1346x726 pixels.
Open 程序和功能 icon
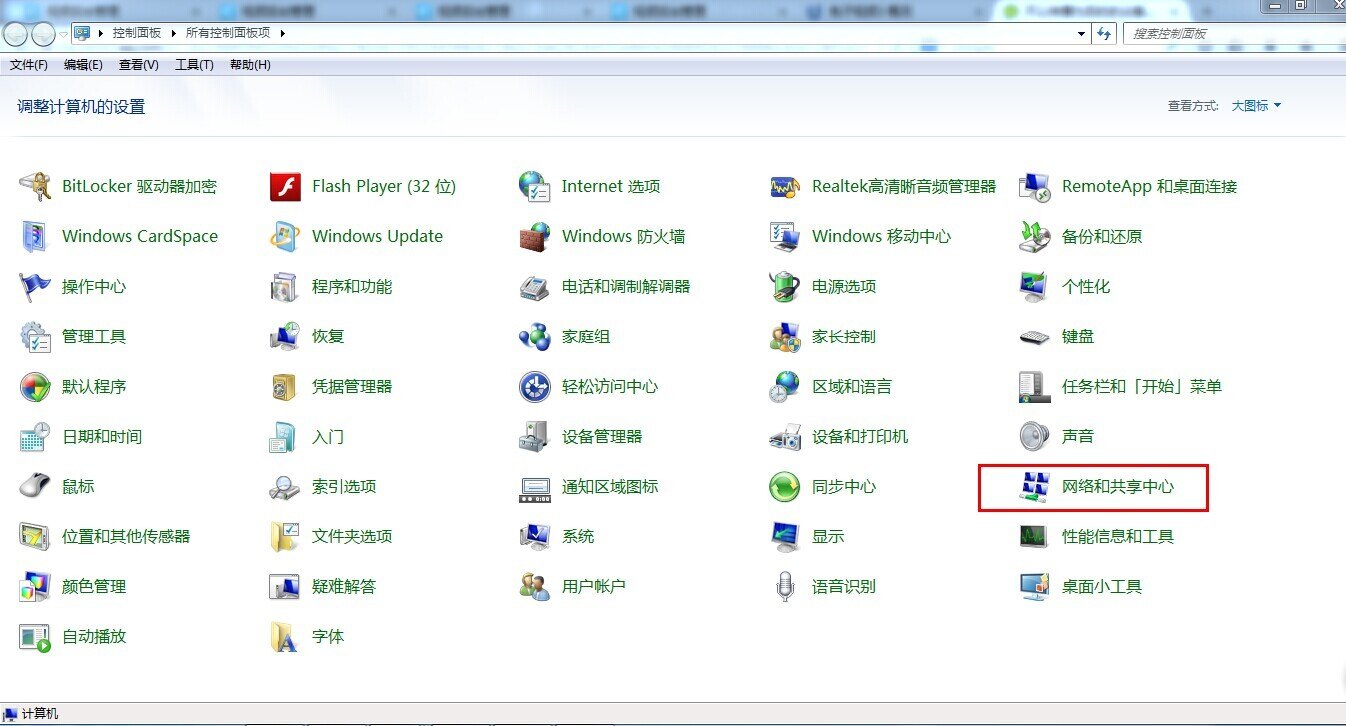(285, 286)
